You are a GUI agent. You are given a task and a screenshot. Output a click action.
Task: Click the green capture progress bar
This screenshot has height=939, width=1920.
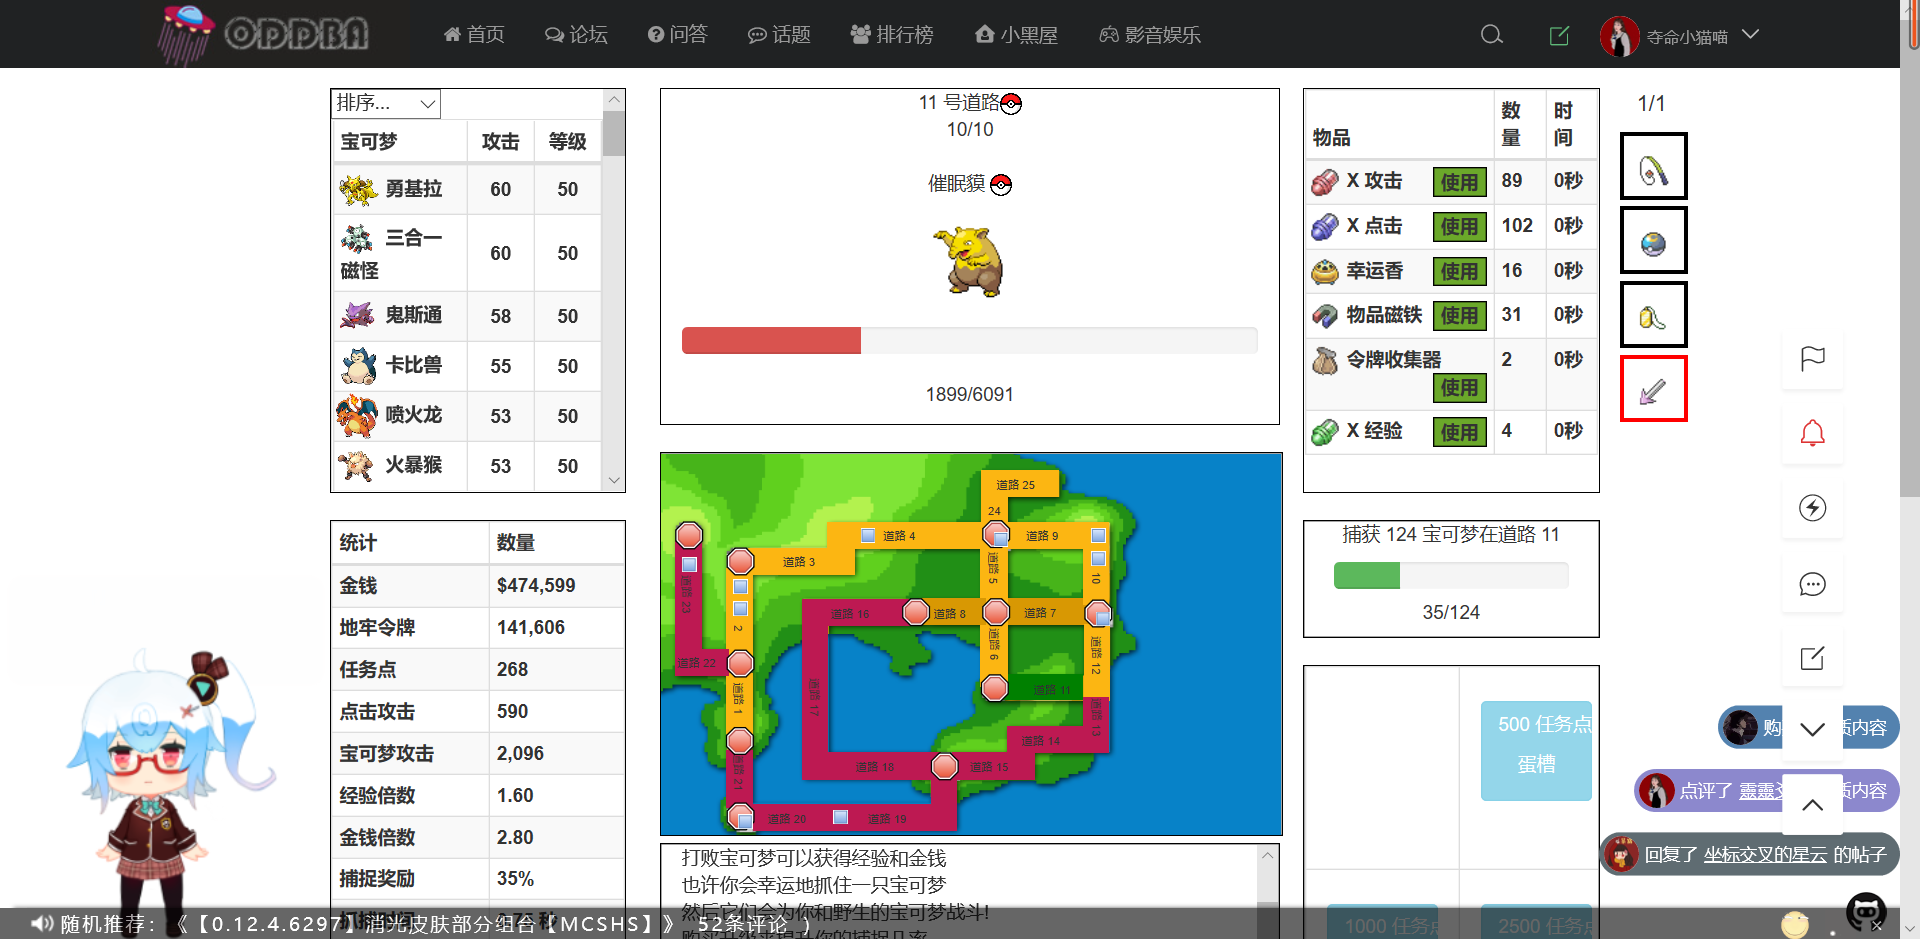pos(1367,575)
